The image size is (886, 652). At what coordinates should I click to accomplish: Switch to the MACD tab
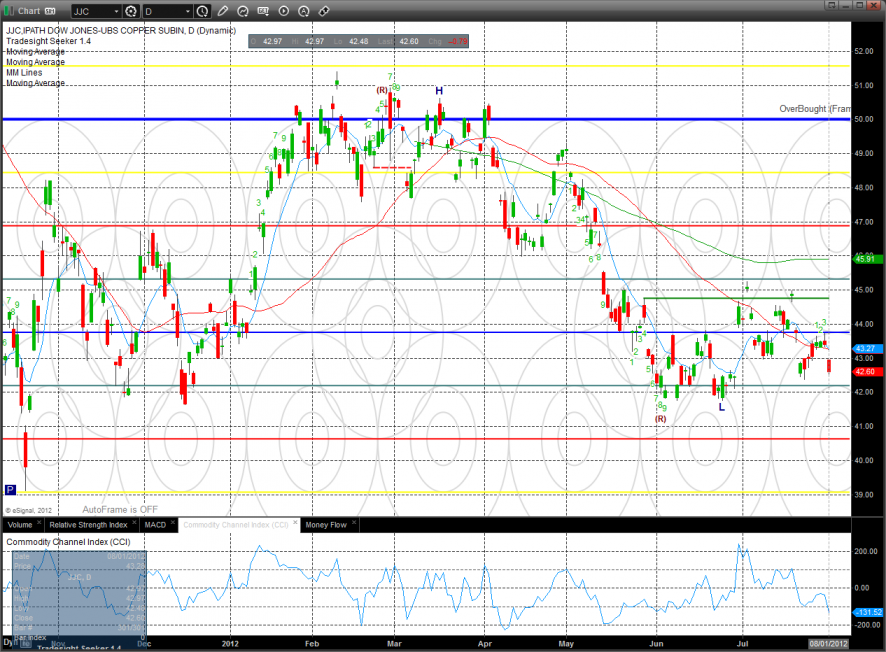(x=155, y=524)
